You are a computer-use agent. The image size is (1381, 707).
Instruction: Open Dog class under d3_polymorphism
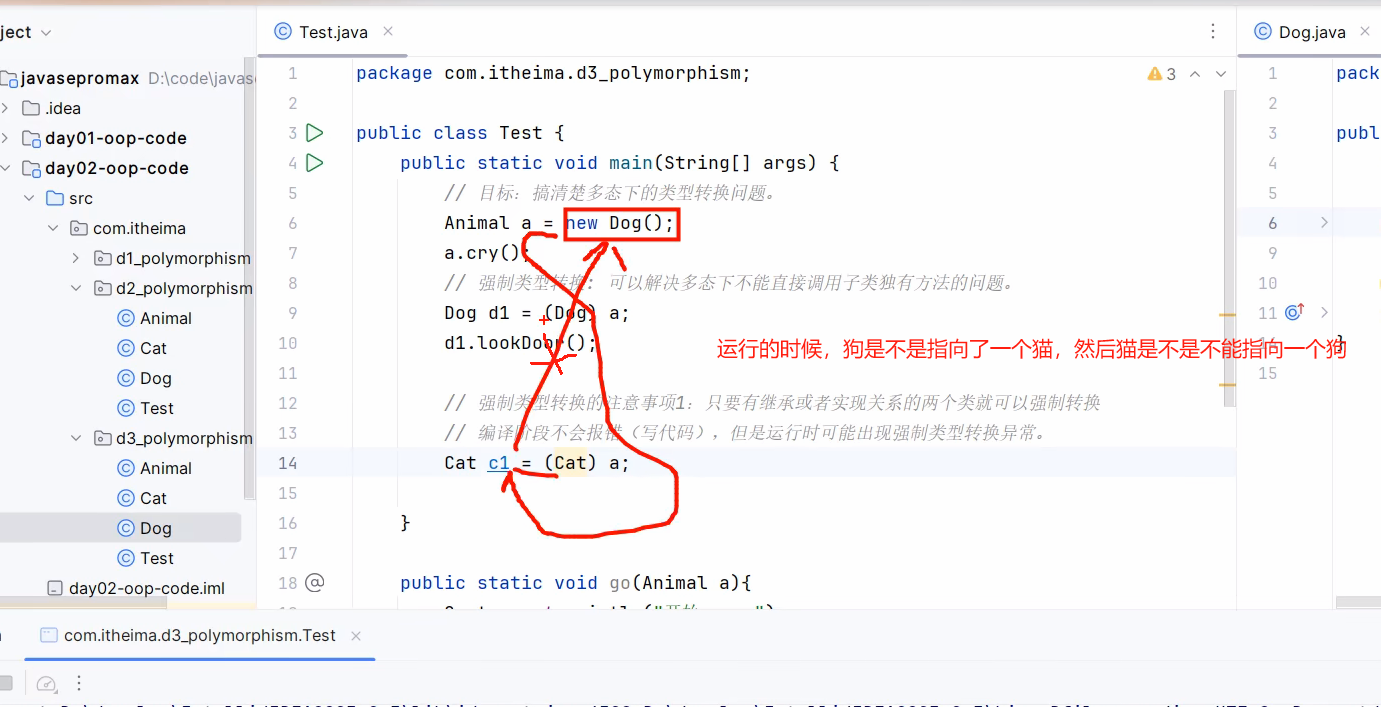pyautogui.click(x=145, y=528)
